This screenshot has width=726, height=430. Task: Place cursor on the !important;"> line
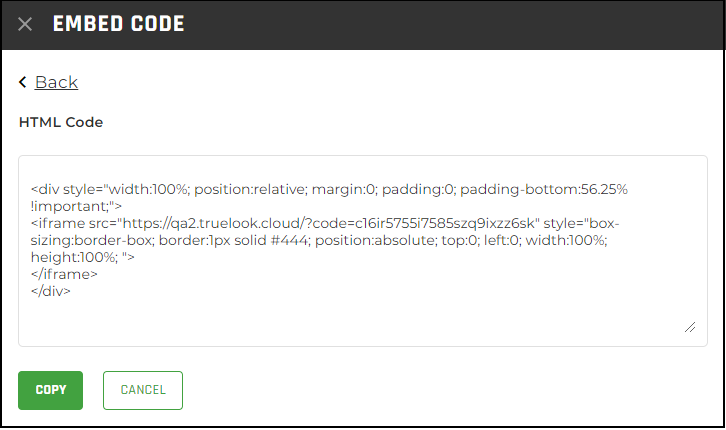(76, 206)
